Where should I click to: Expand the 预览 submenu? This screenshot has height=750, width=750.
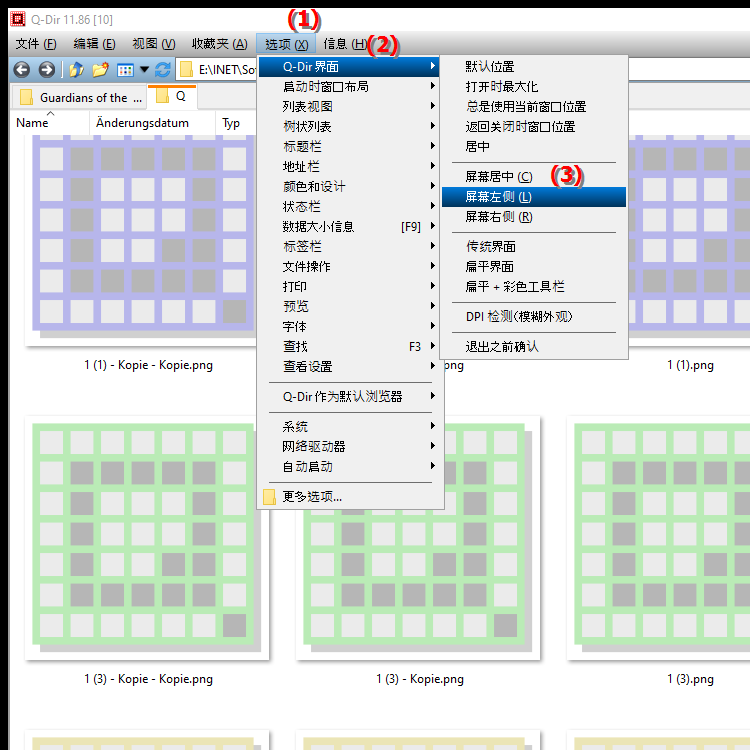pyautogui.click(x=349, y=307)
